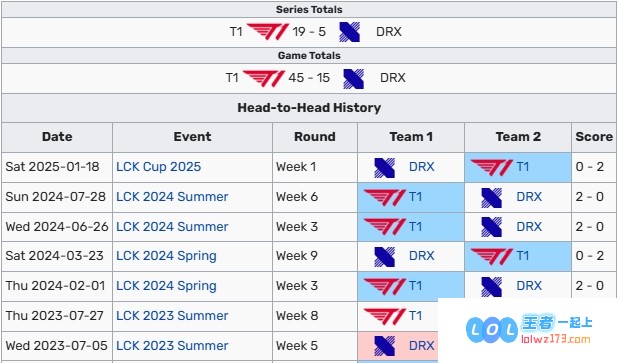618x363 pixels.
Task: Click the T1 logo in Game Totals
Action: 264,78
